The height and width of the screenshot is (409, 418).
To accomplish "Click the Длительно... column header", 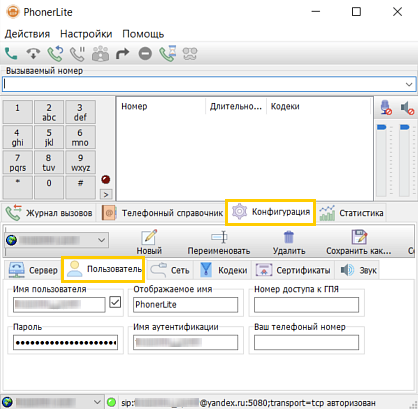I will (x=236, y=106).
